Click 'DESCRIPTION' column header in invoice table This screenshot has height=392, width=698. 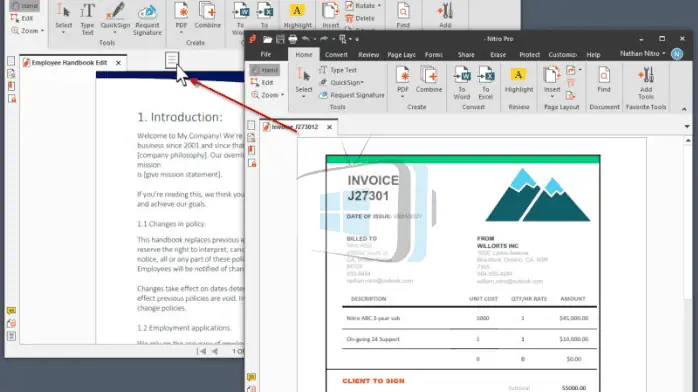(x=368, y=299)
